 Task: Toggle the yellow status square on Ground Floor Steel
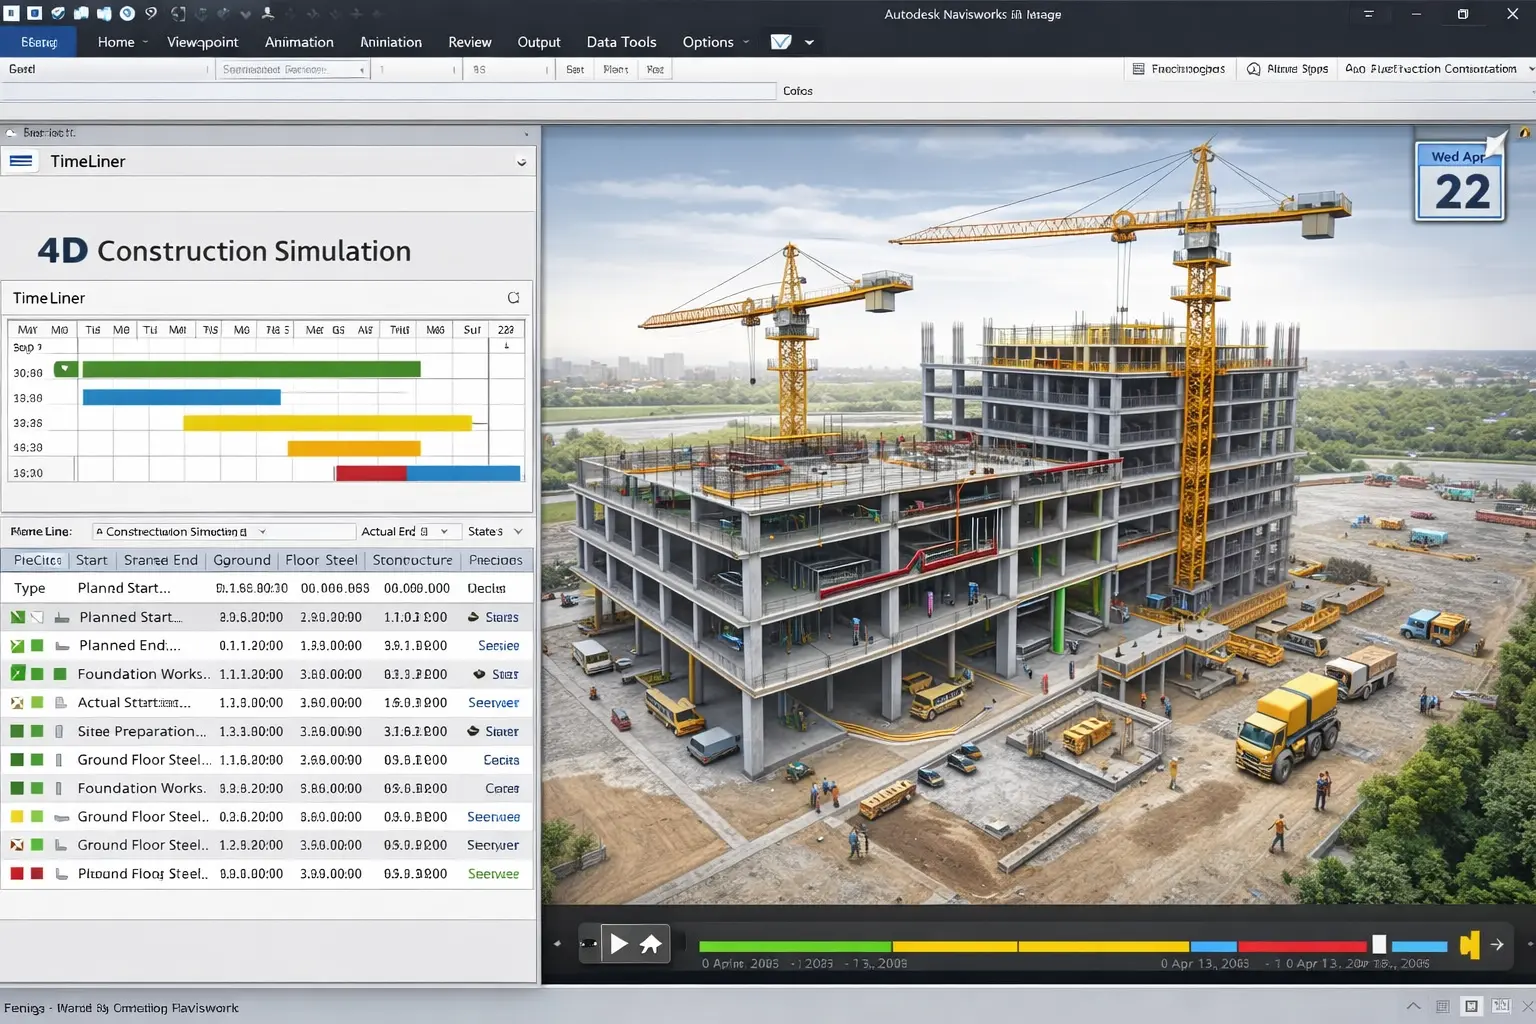click(18, 816)
